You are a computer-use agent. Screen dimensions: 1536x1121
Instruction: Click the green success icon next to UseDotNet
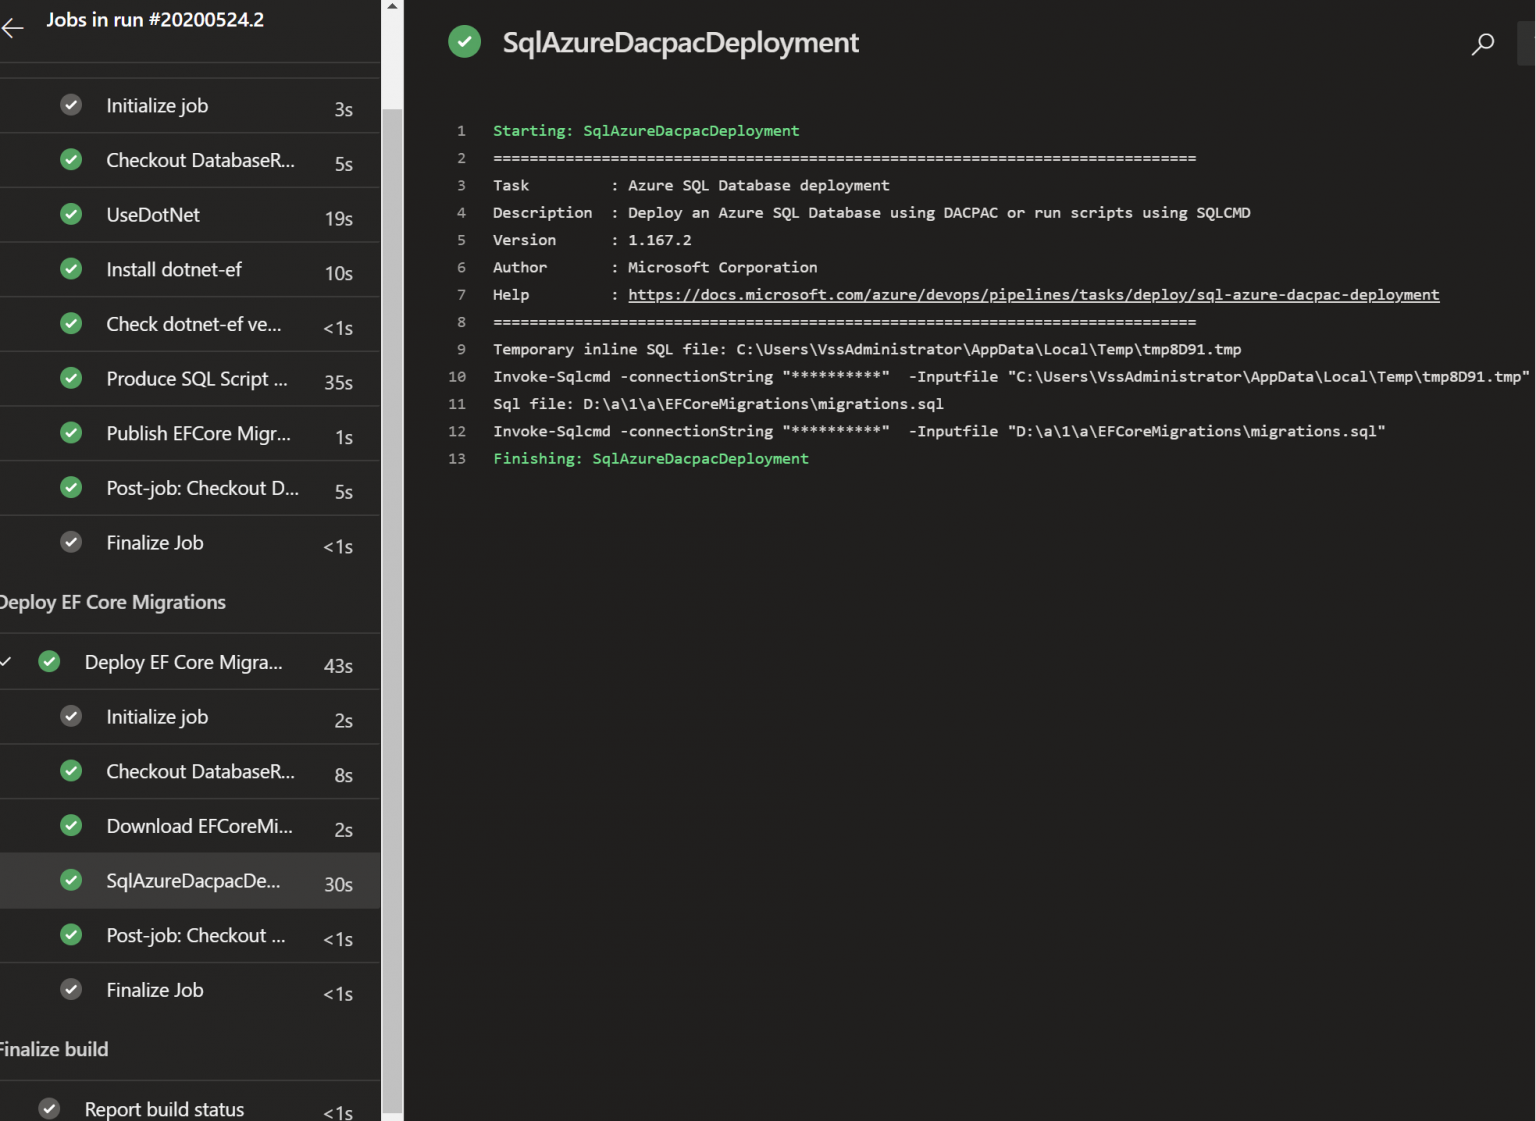pyautogui.click(x=71, y=214)
